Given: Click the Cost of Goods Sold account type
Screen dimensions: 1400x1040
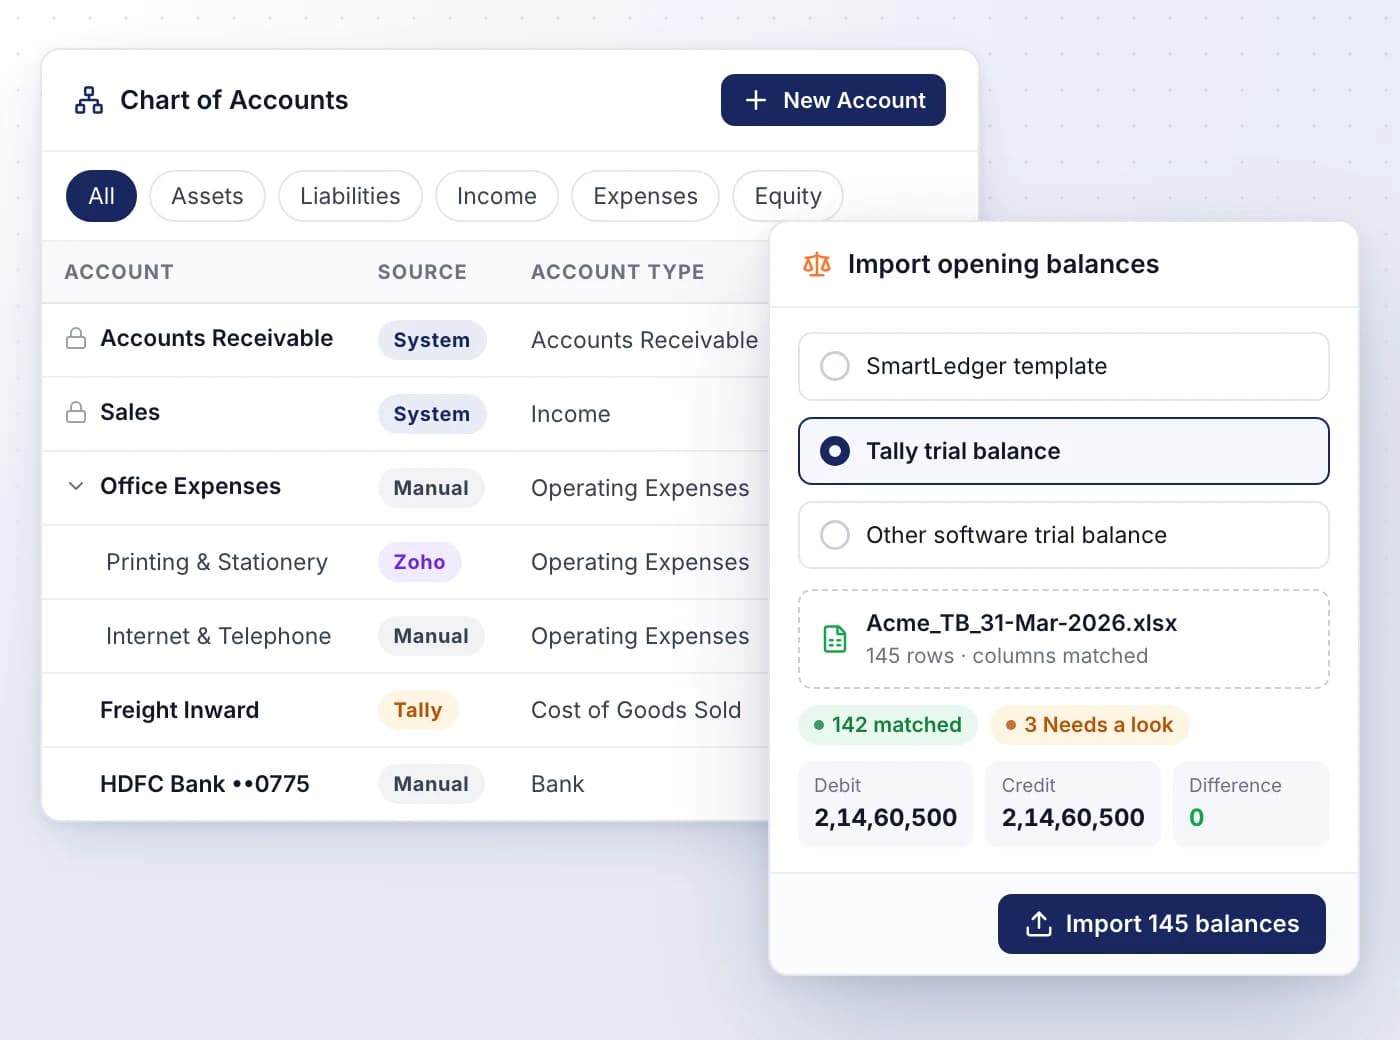Looking at the screenshot, I should [x=636, y=710].
